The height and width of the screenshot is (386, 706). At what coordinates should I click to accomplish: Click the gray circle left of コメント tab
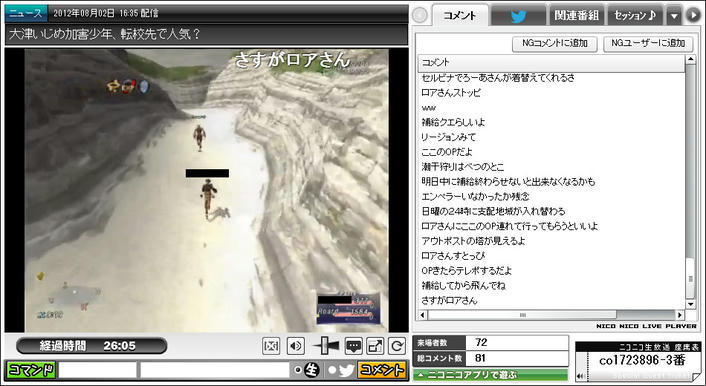click(420, 15)
